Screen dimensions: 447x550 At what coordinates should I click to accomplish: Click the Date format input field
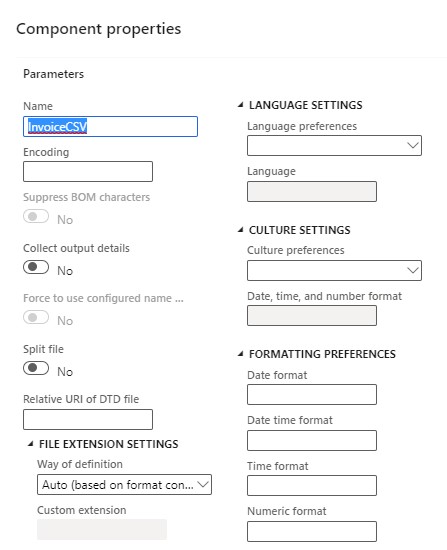(312, 395)
